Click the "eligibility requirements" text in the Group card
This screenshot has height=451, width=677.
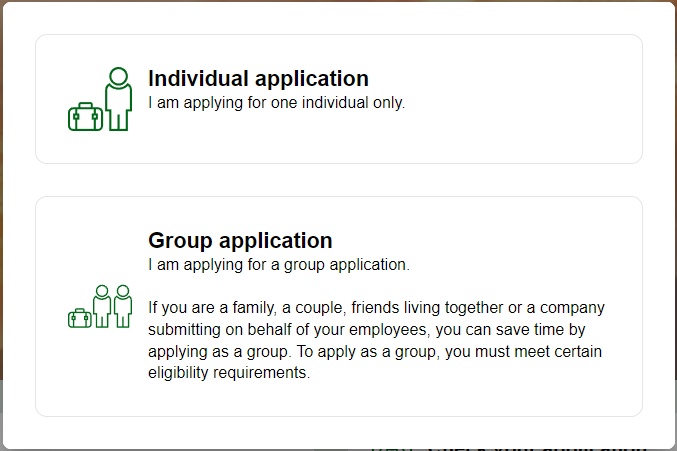pyautogui.click(x=229, y=374)
